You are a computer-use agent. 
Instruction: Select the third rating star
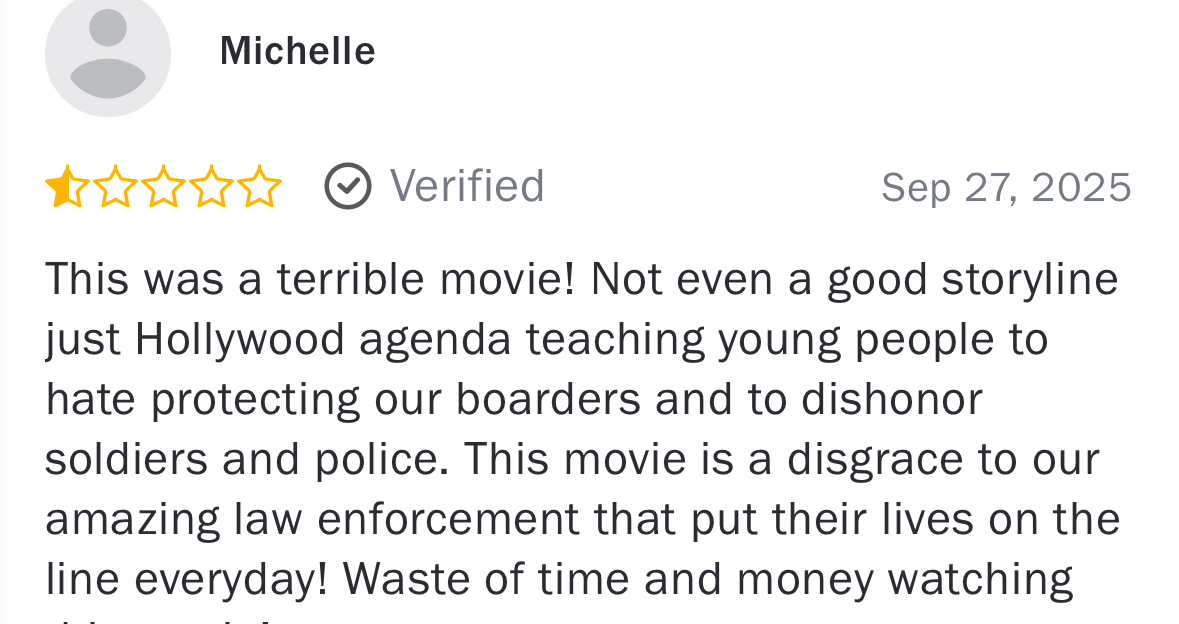(162, 187)
